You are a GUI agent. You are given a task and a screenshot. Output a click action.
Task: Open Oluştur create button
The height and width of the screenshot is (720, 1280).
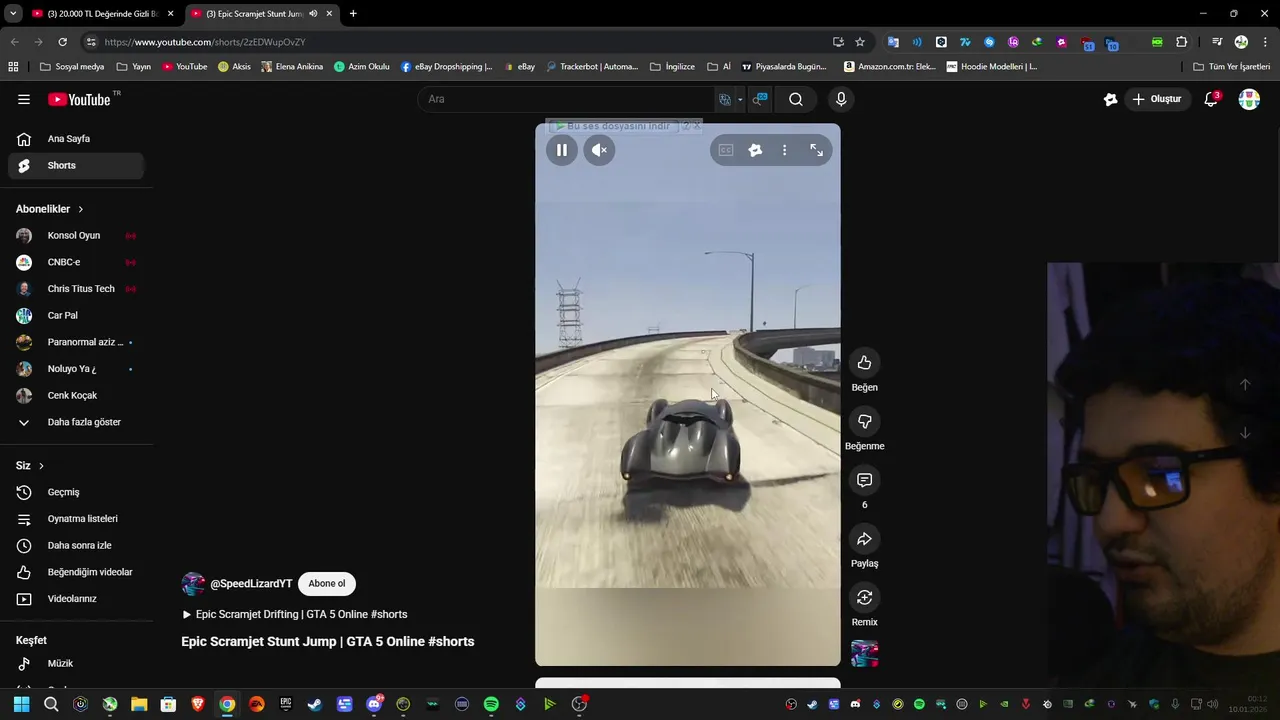click(x=1157, y=99)
